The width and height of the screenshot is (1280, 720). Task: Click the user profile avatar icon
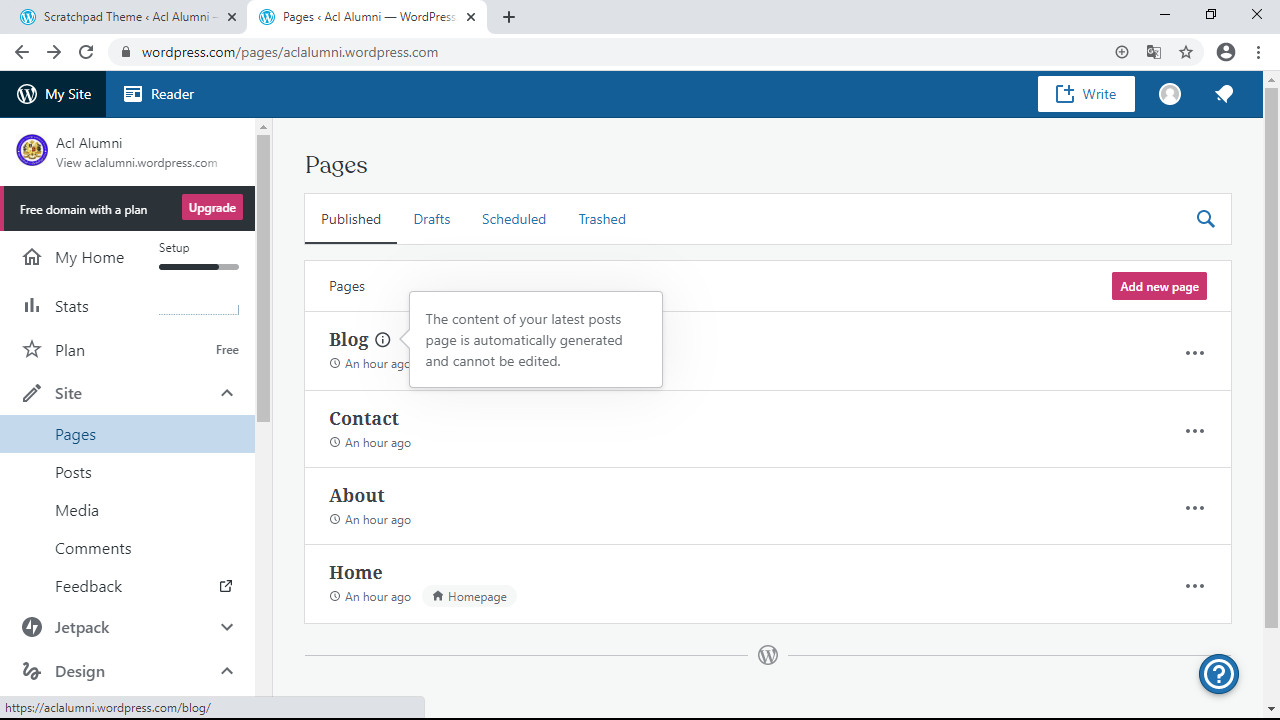[x=1169, y=94]
